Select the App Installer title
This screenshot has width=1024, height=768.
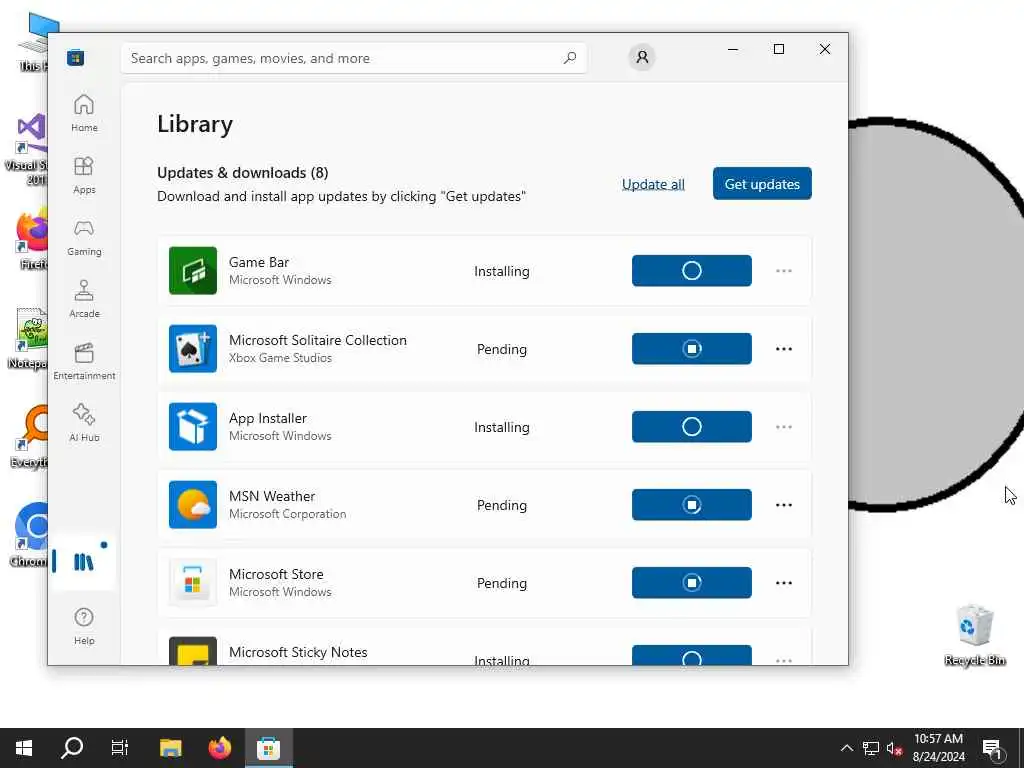click(268, 418)
